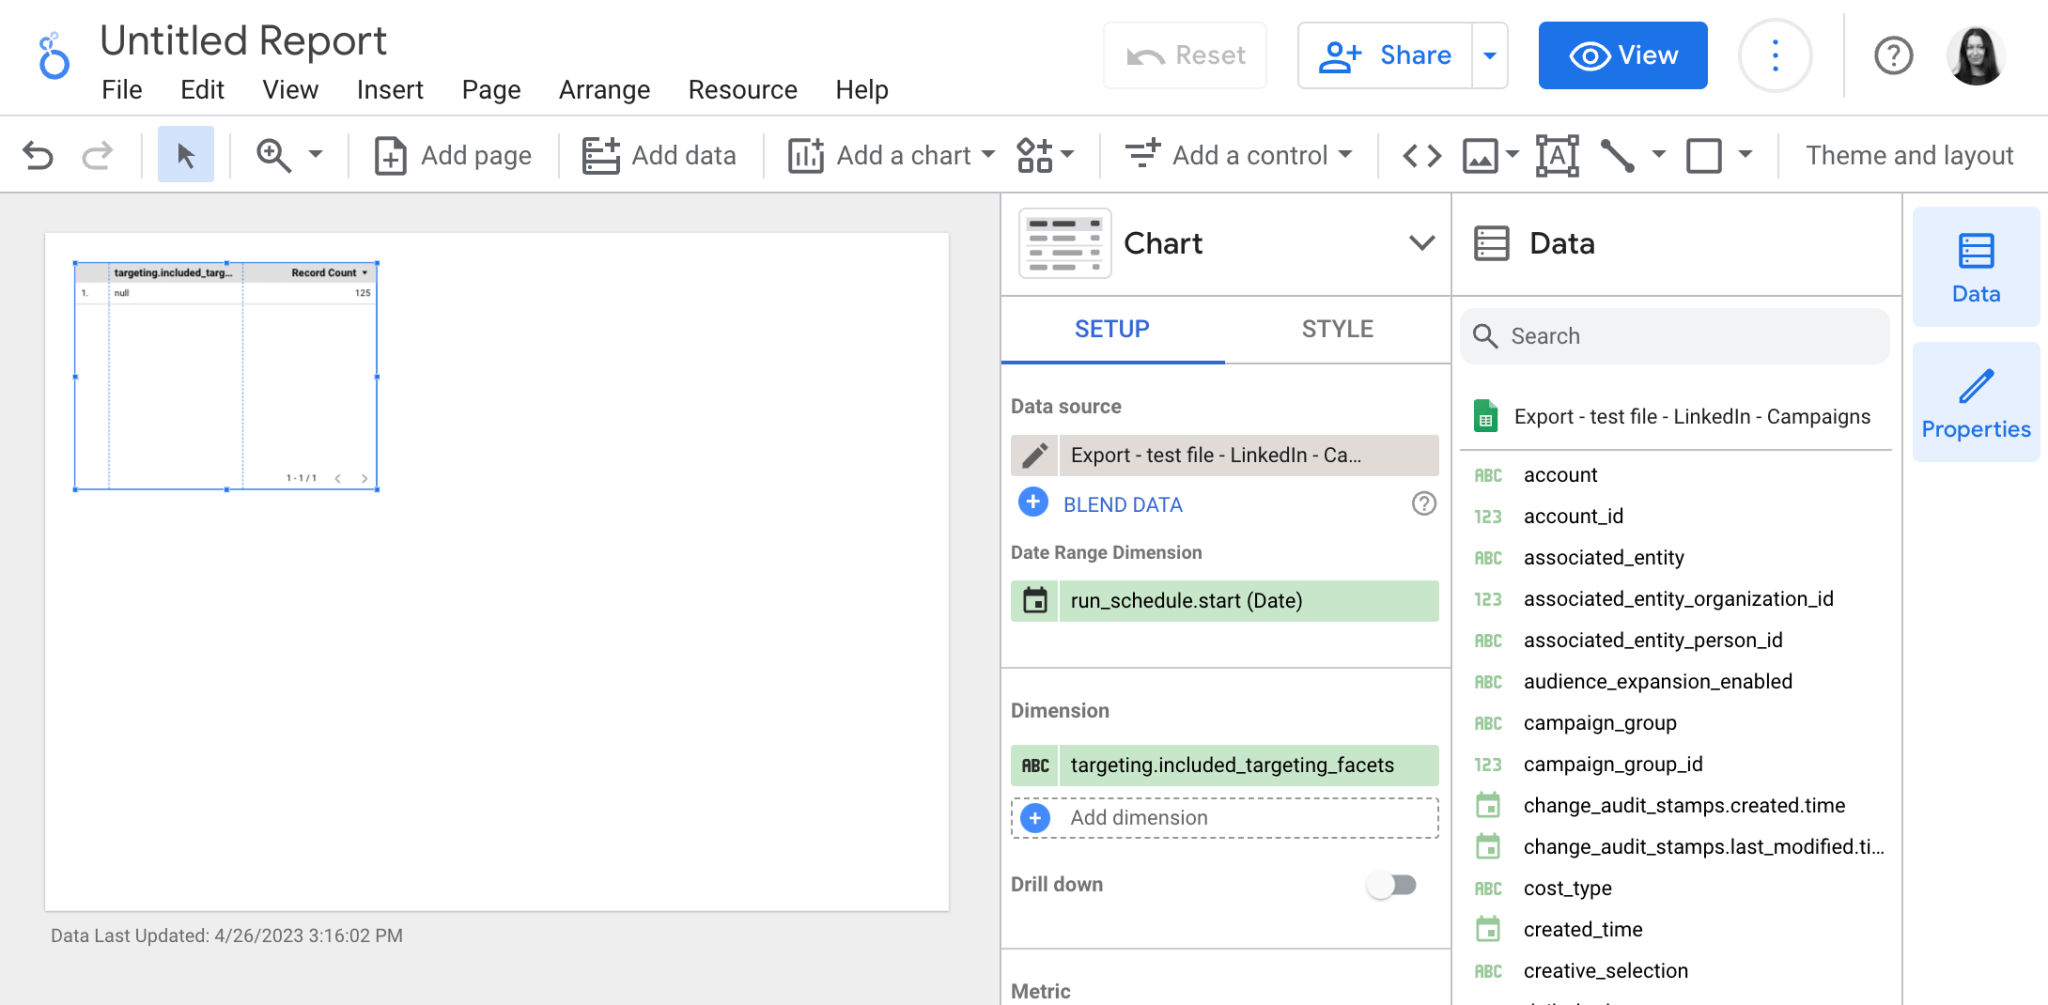Image resolution: width=2048 pixels, height=1005 pixels.
Task: Collapse the Chart picker chevron
Action: point(1421,243)
